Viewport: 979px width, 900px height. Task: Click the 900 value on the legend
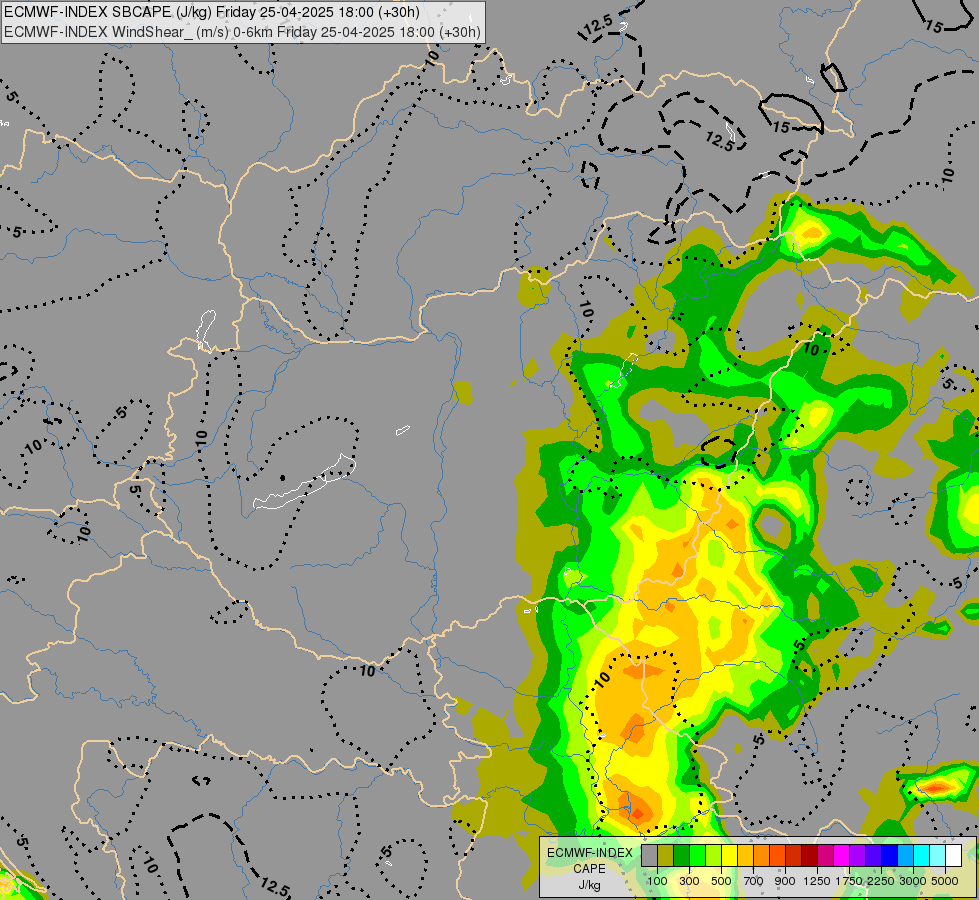pos(785,881)
